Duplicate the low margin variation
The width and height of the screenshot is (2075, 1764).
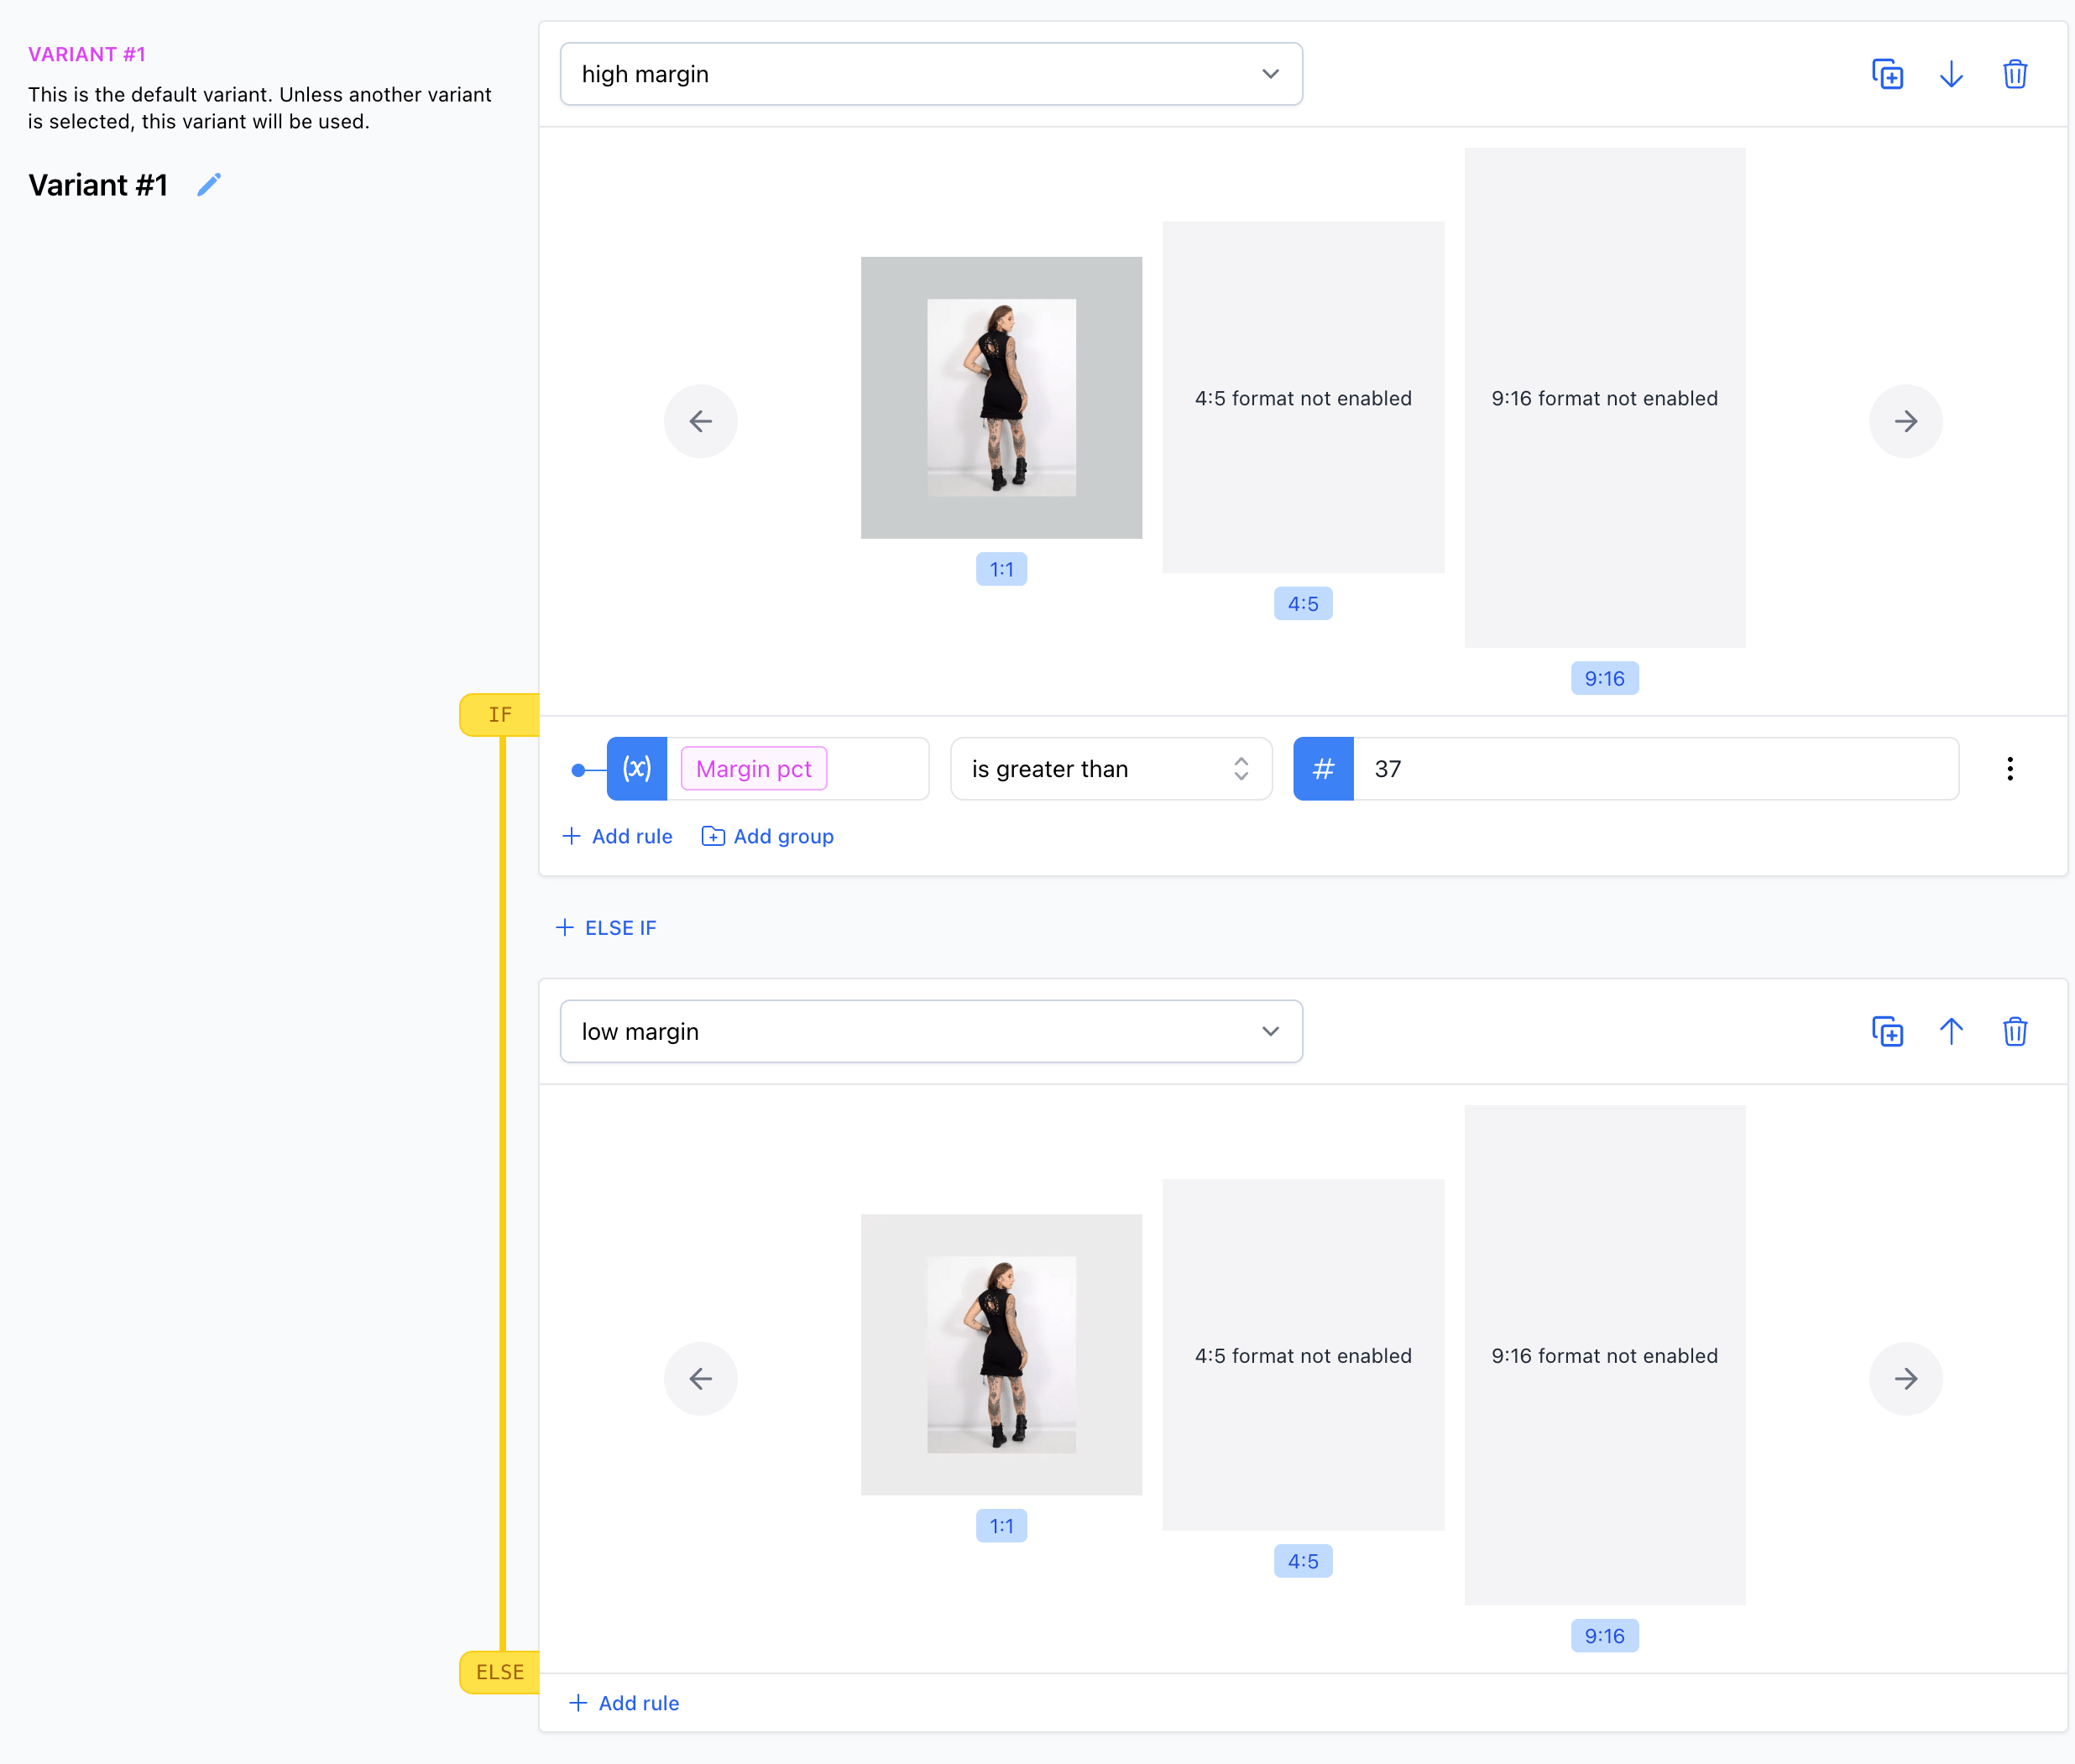click(x=1888, y=1031)
